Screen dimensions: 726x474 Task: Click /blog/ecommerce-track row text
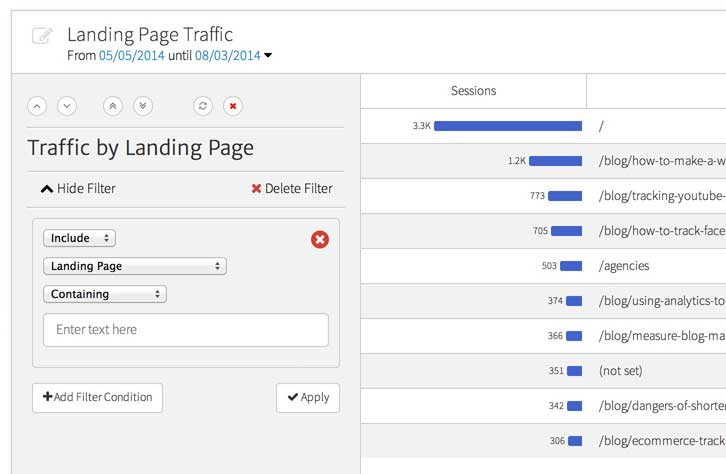pos(662,441)
